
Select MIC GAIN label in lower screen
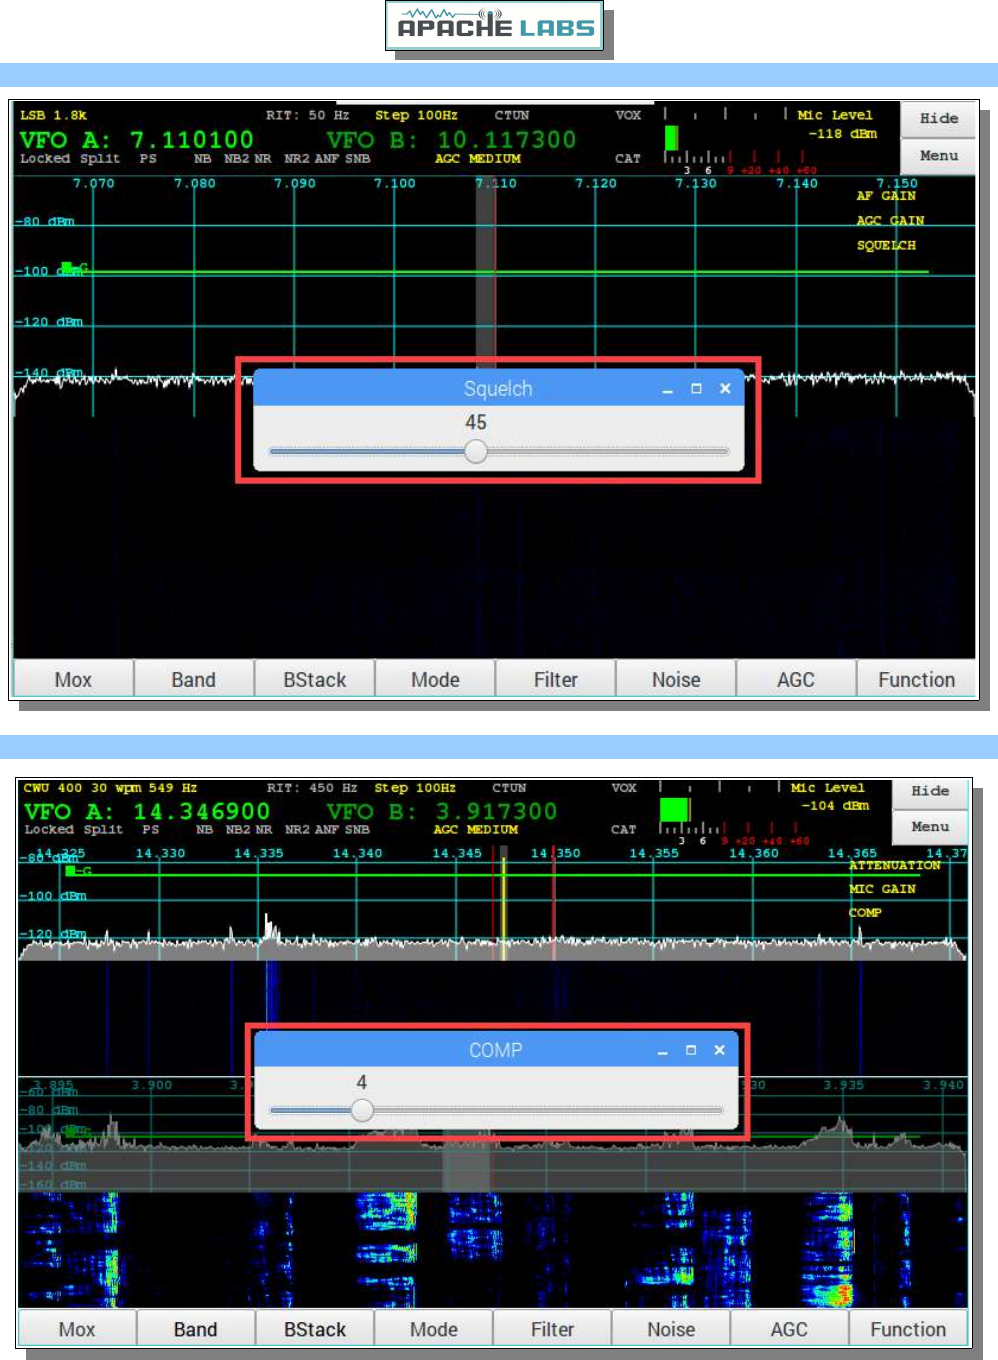click(882, 889)
